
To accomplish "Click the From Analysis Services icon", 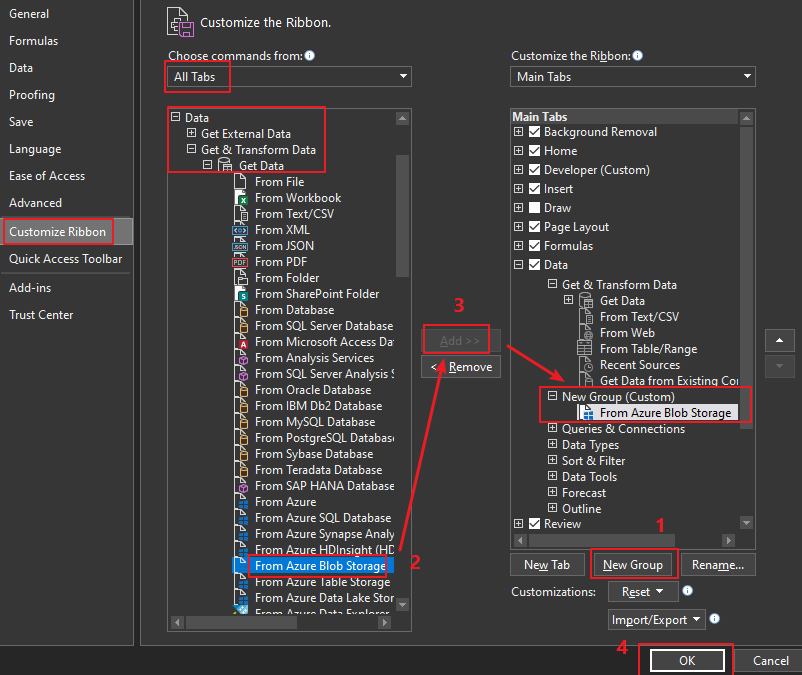I will tap(240, 358).
